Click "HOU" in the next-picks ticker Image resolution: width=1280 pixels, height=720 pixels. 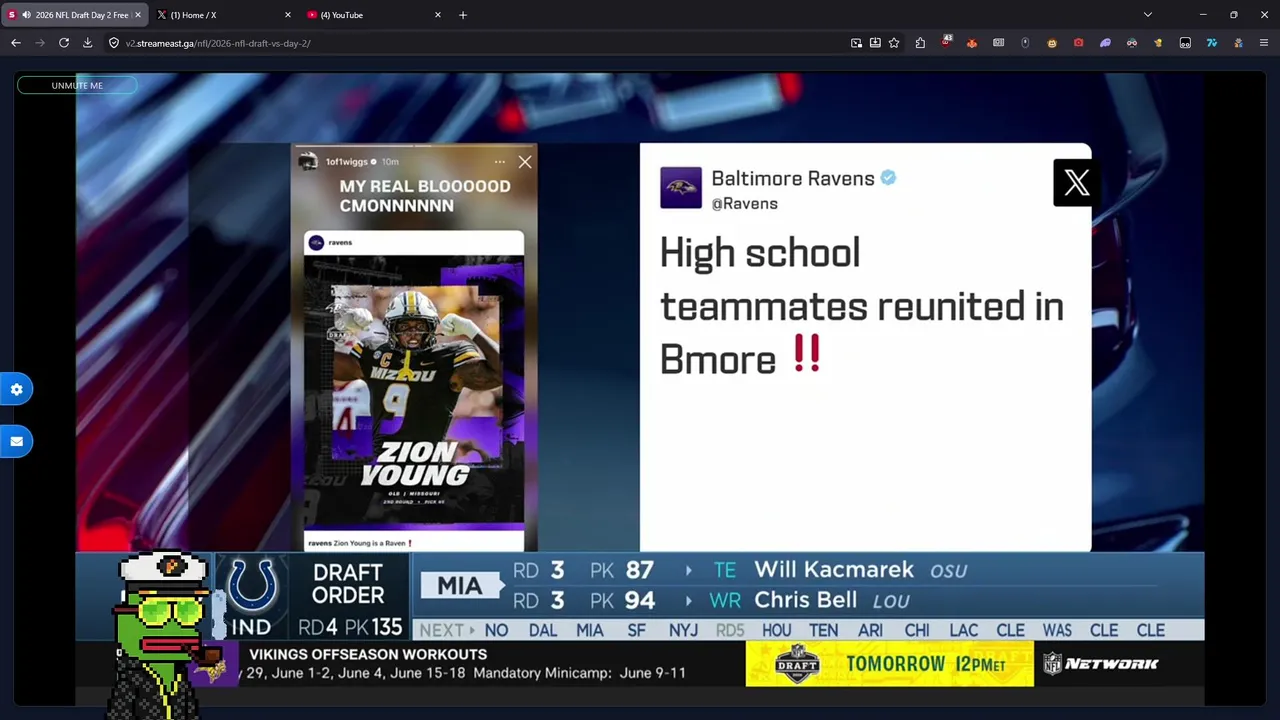pyautogui.click(x=776, y=630)
